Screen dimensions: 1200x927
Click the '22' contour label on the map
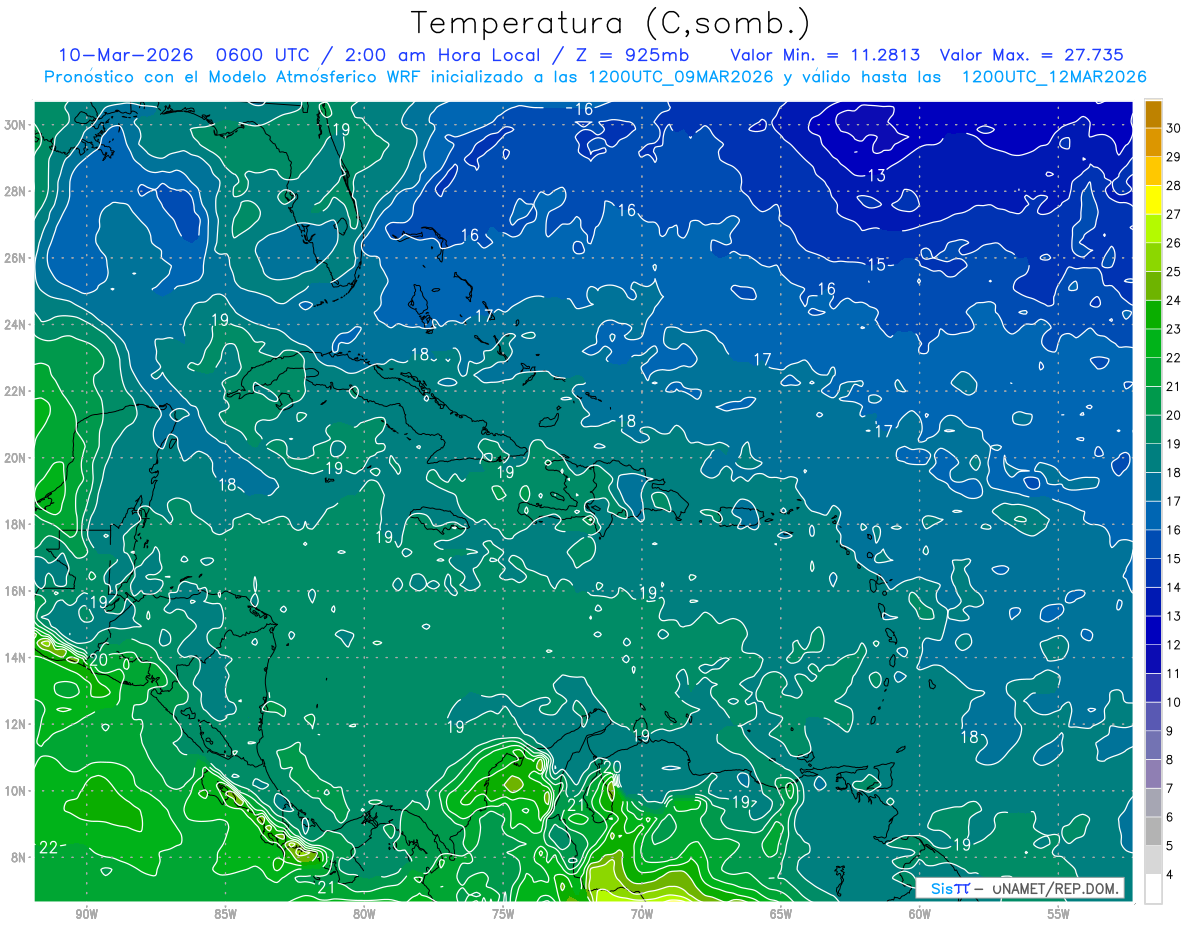pyautogui.click(x=48, y=848)
